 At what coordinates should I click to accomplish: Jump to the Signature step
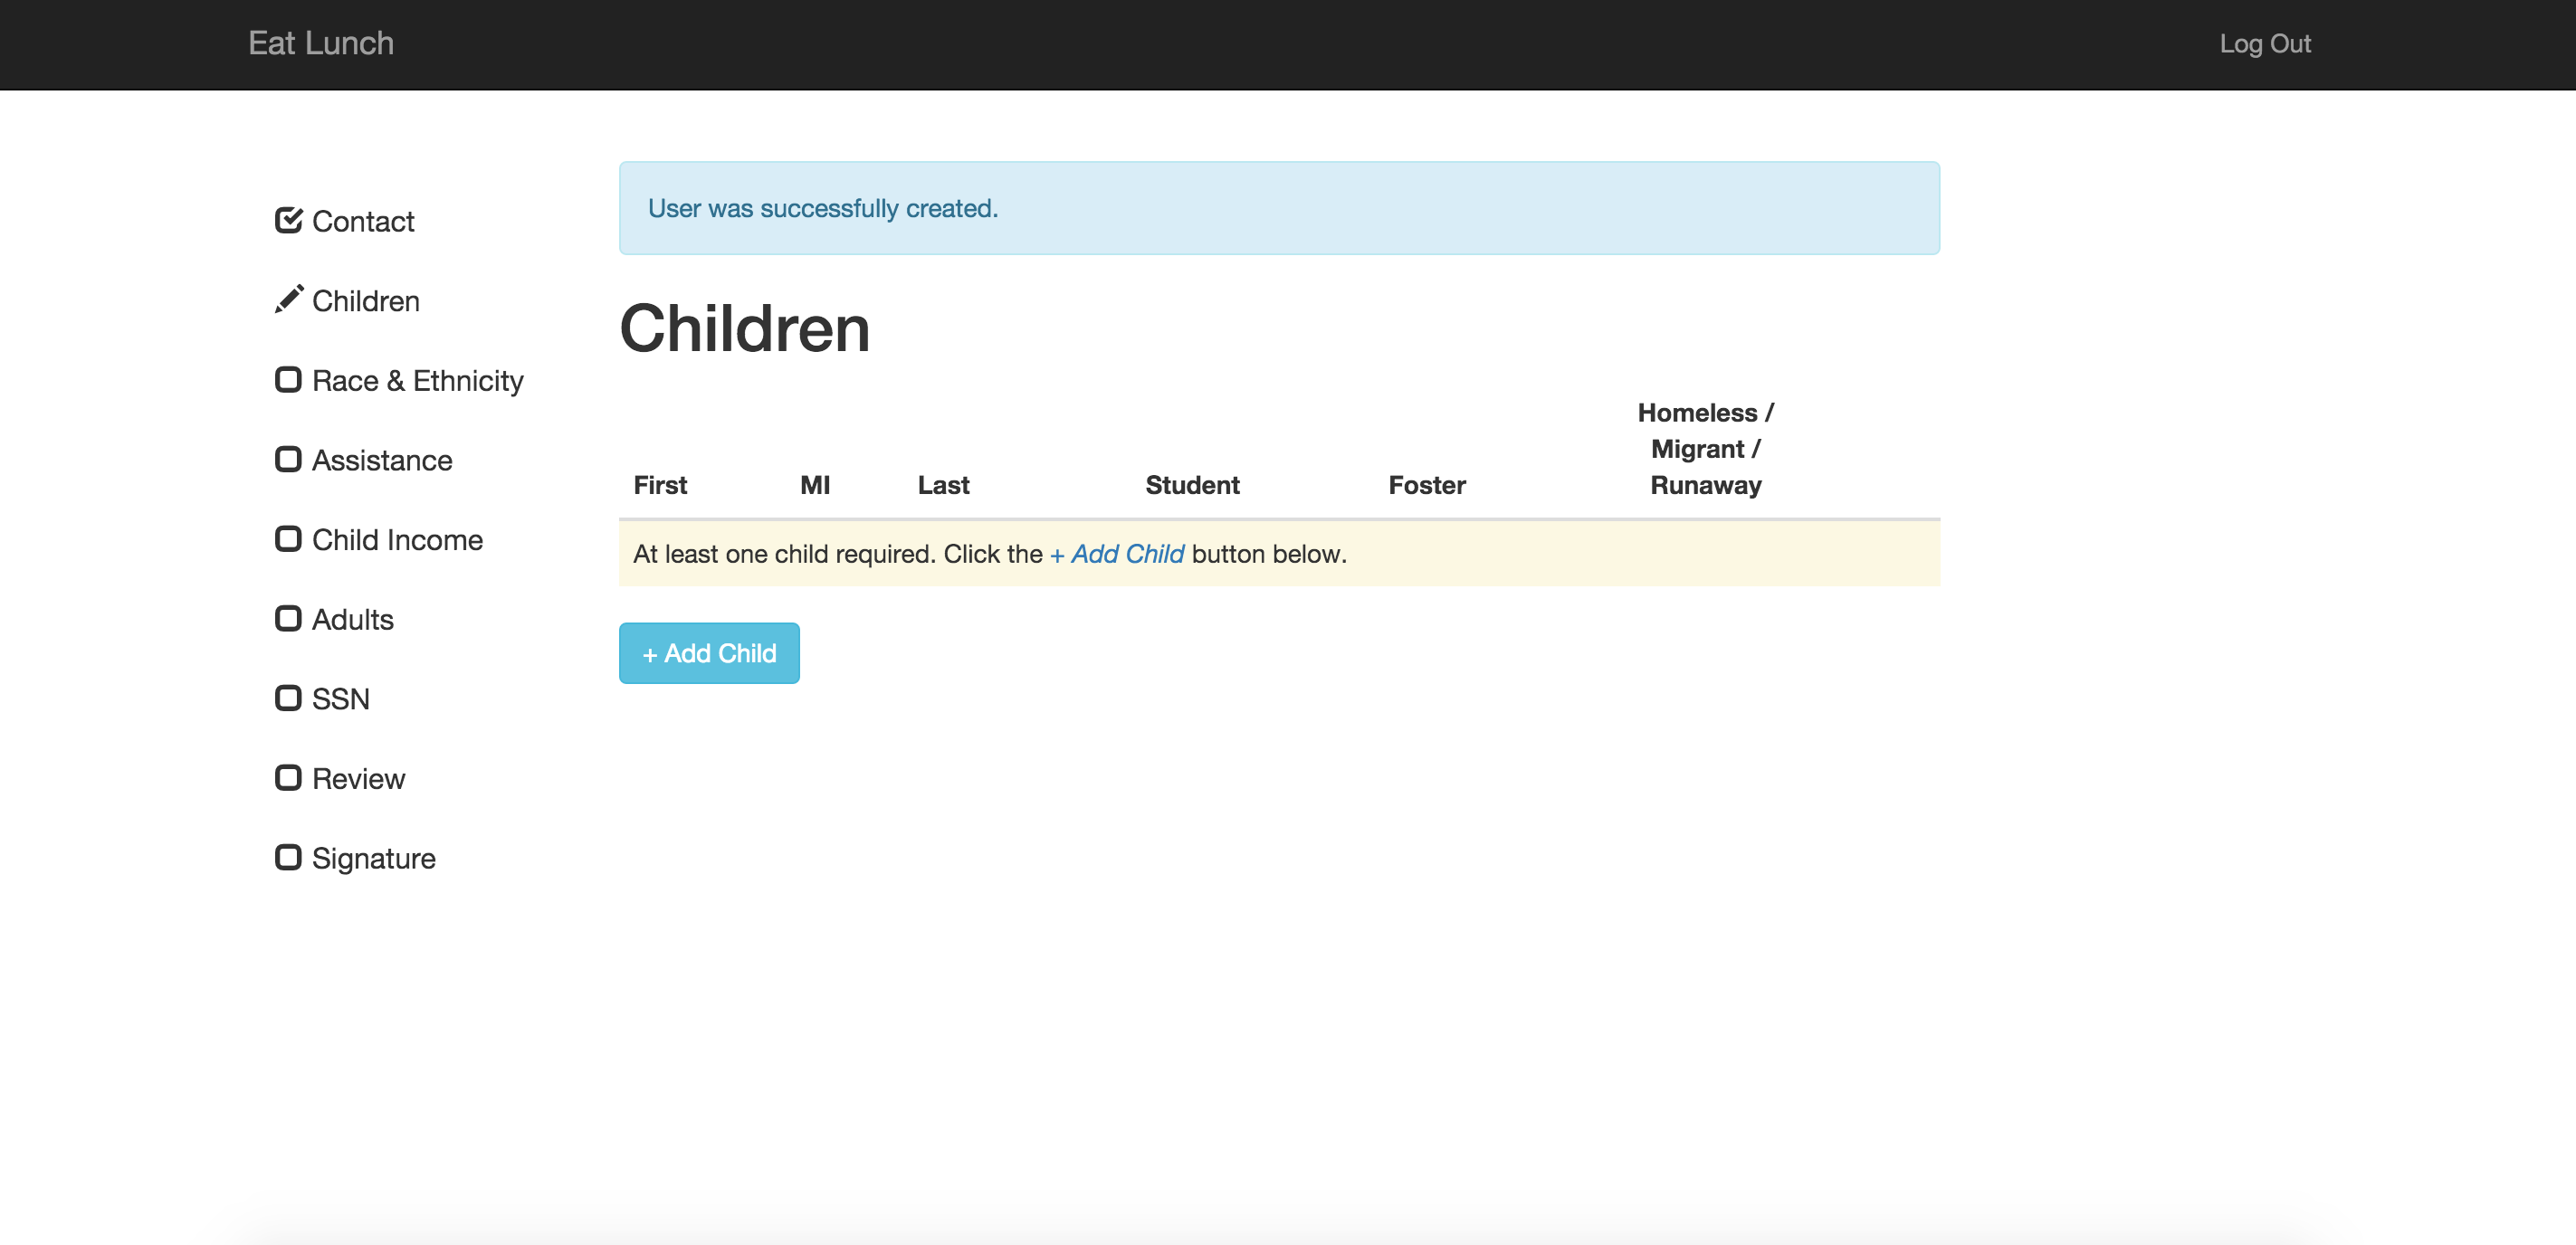click(x=373, y=859)
